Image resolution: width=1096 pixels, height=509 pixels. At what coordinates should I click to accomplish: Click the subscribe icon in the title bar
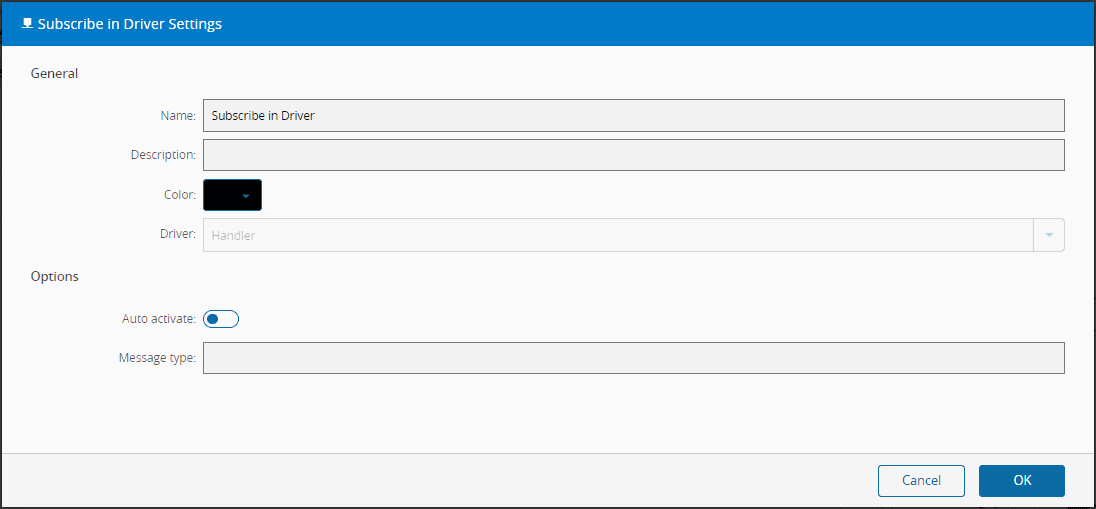[27, 24]
